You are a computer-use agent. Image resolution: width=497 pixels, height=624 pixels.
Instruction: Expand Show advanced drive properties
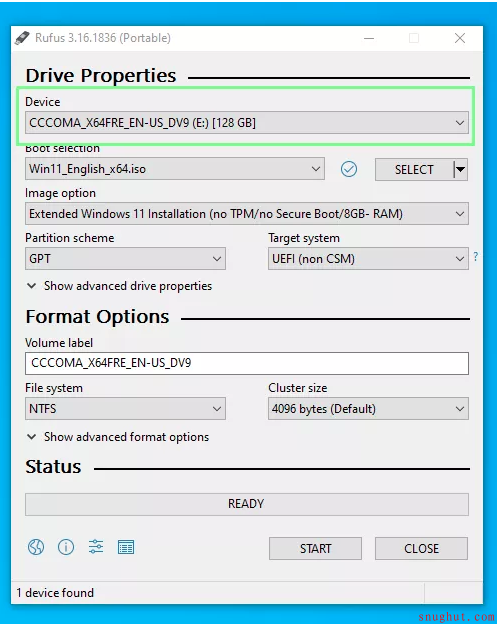pos(119,286)
